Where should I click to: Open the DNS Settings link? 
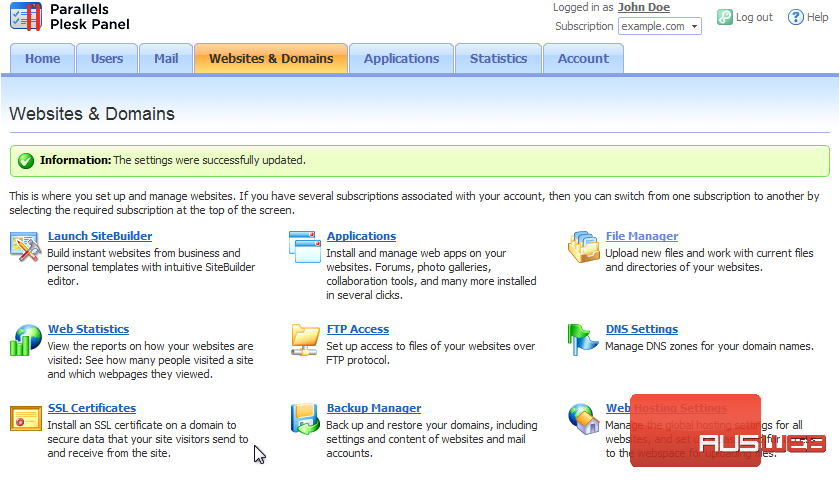[641, 329]
